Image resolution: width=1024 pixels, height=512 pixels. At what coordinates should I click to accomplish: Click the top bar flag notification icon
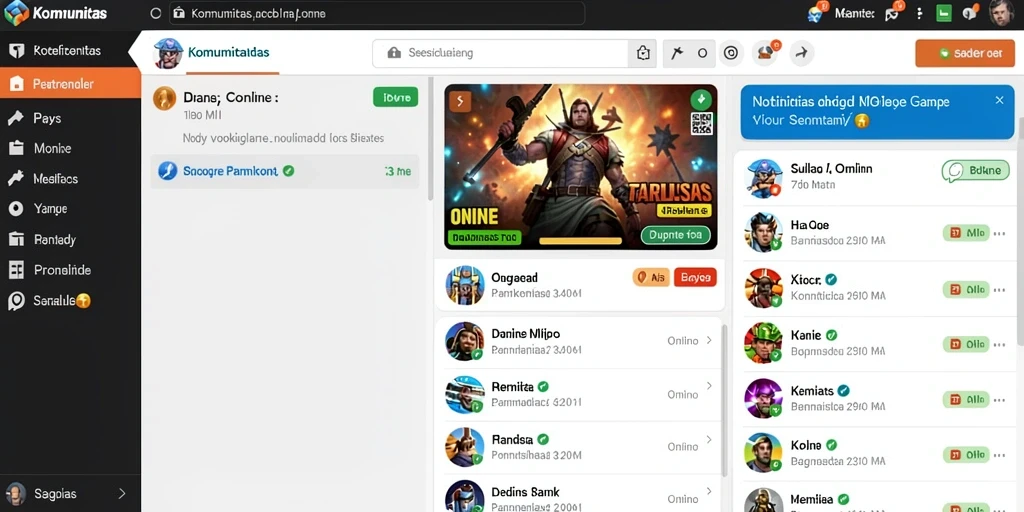[x=893, y=12]
